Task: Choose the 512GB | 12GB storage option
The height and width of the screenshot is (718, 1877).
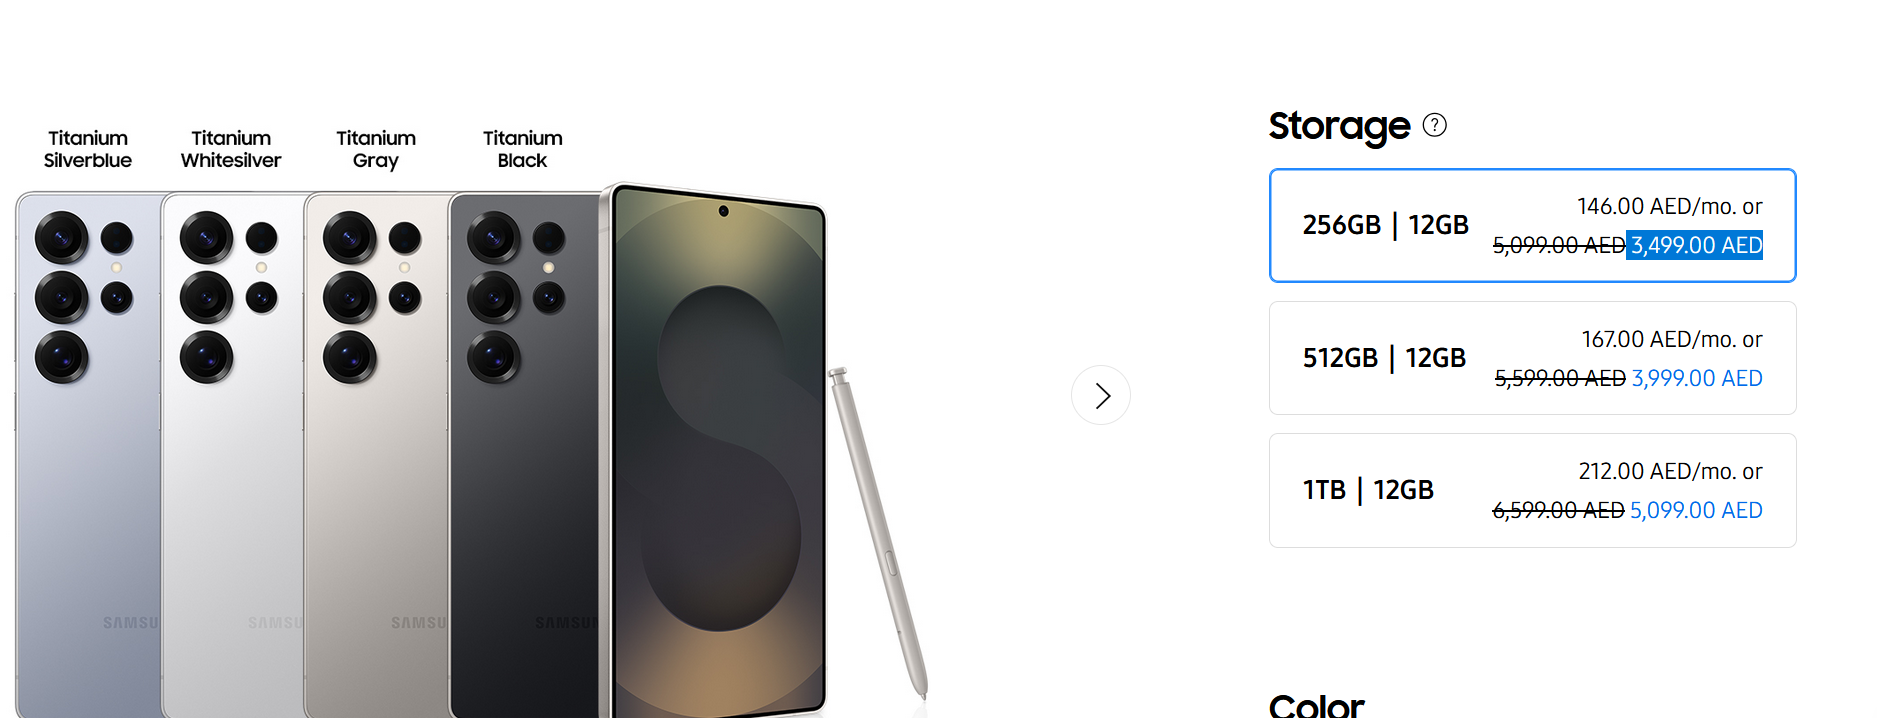Action: (1532, 358)
